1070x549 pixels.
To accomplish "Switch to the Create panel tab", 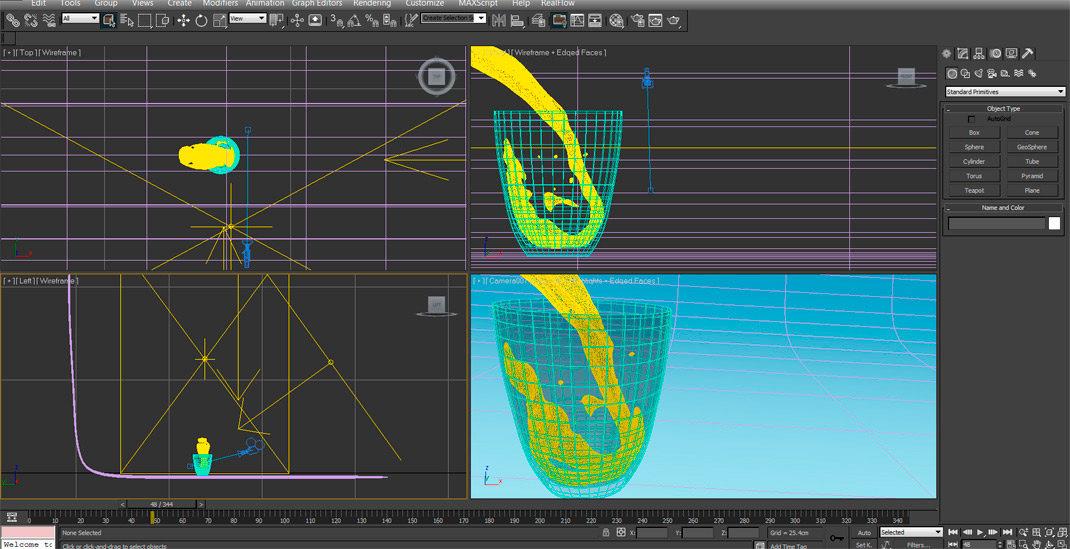I will click(x=946, y=54).
